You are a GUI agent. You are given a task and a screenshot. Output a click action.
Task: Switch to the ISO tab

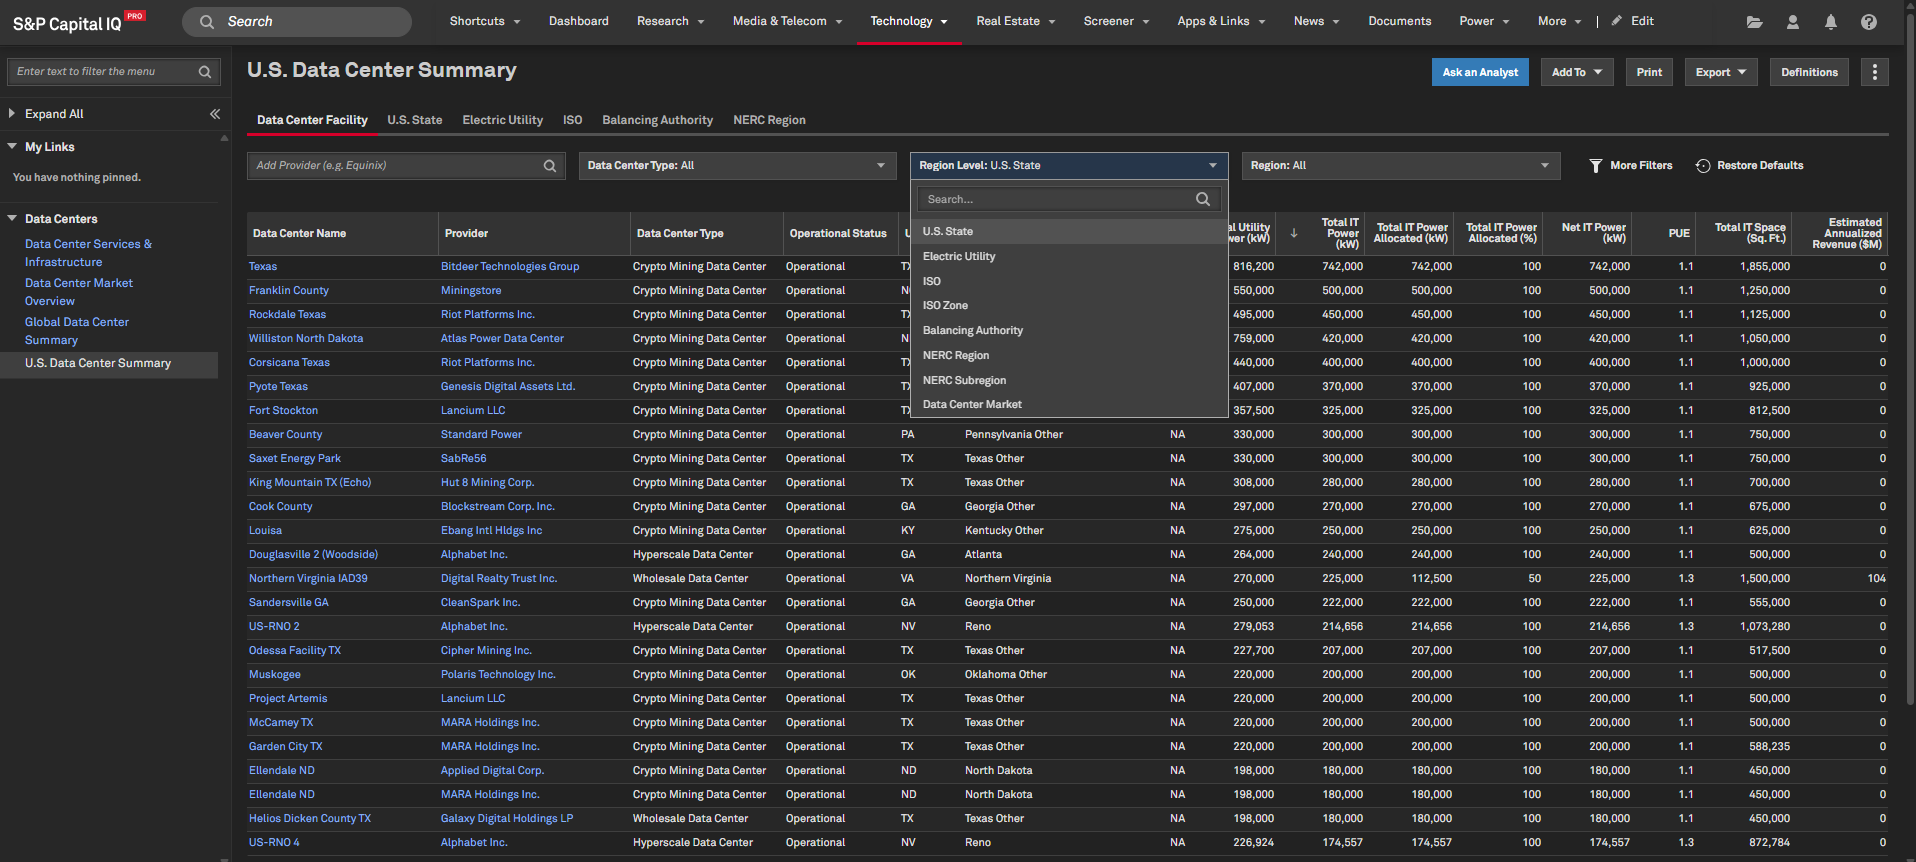coord(572,120)
